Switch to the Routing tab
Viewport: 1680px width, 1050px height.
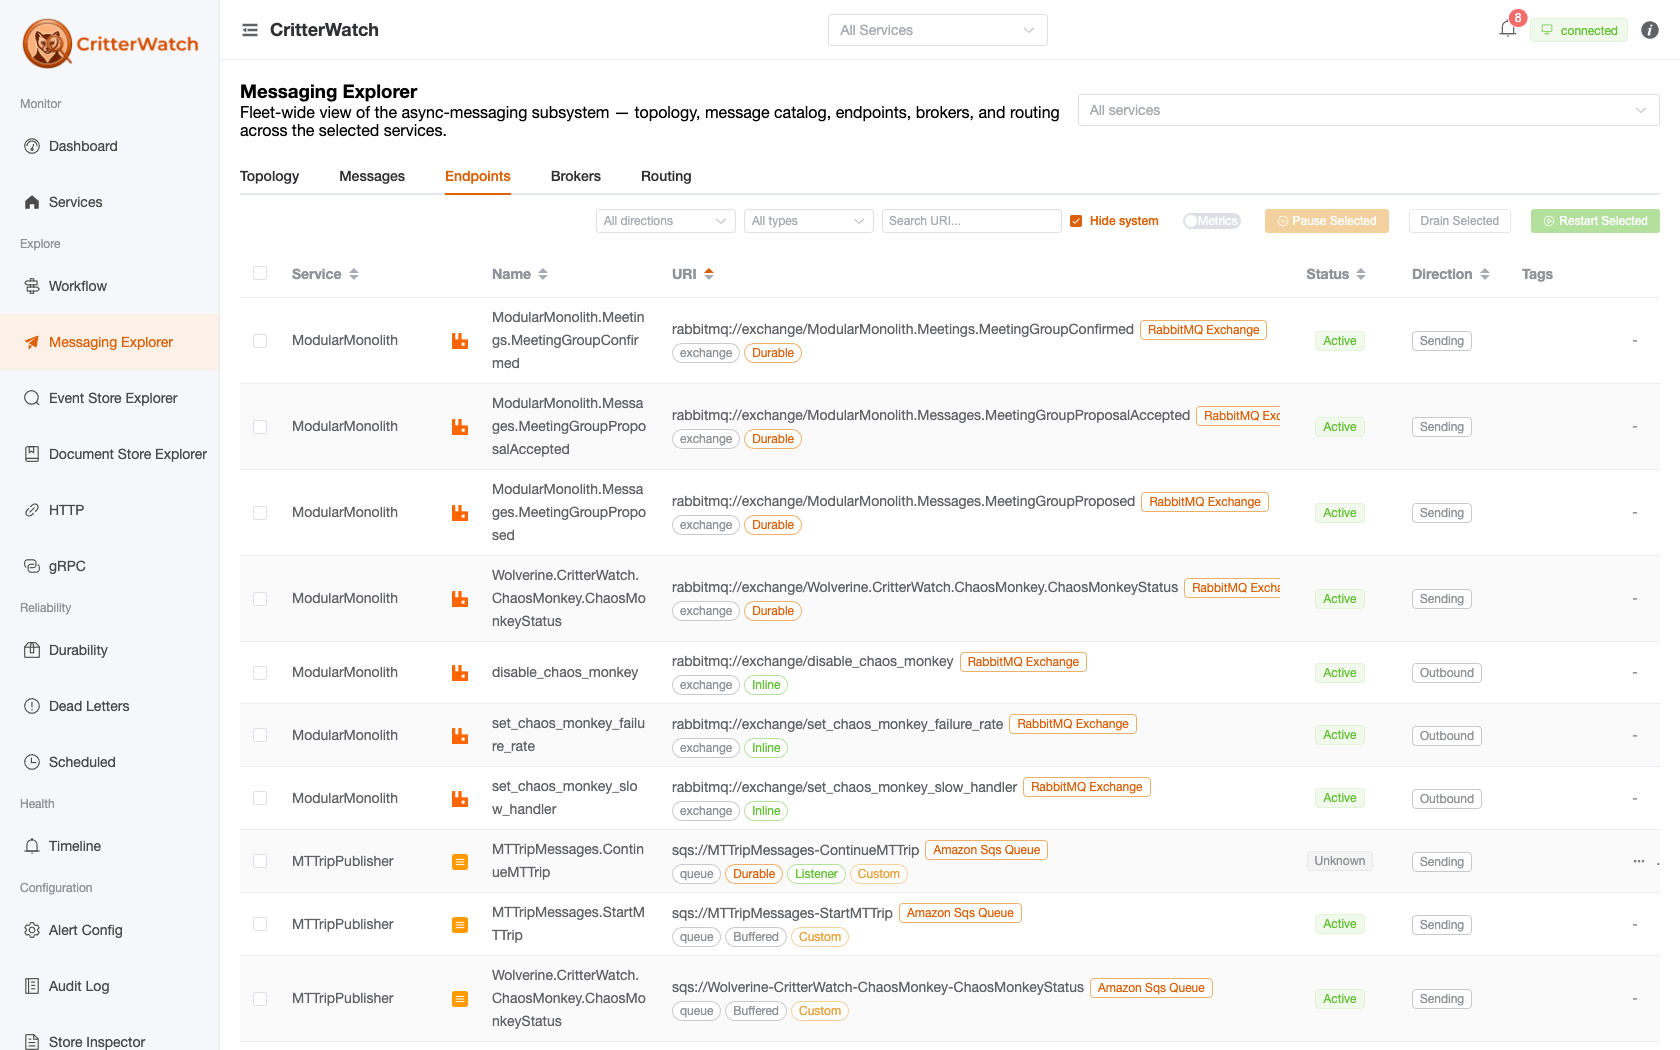click(666, 176)
